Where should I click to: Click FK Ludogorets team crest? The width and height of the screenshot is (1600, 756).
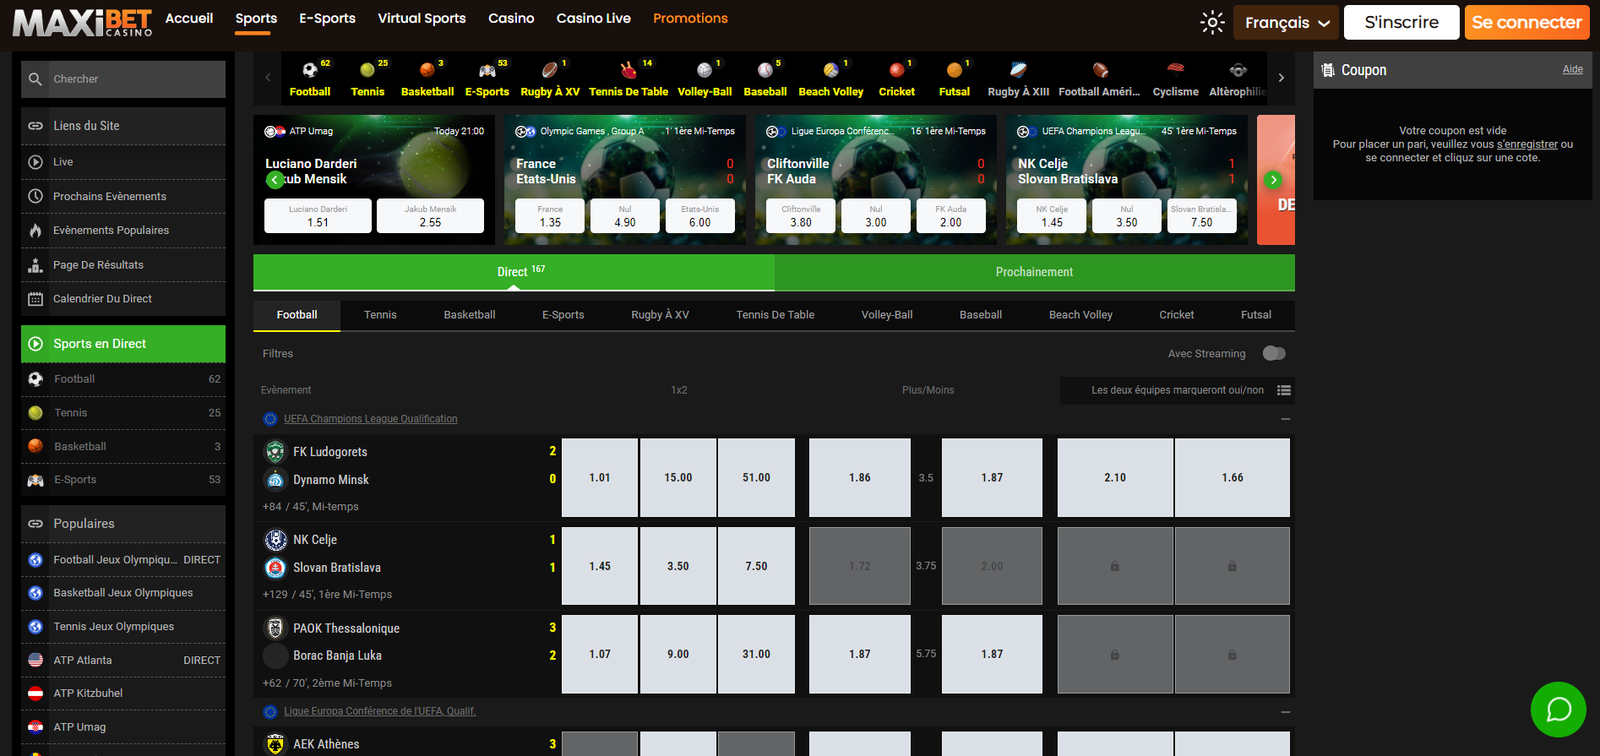[x=275, y=451]
